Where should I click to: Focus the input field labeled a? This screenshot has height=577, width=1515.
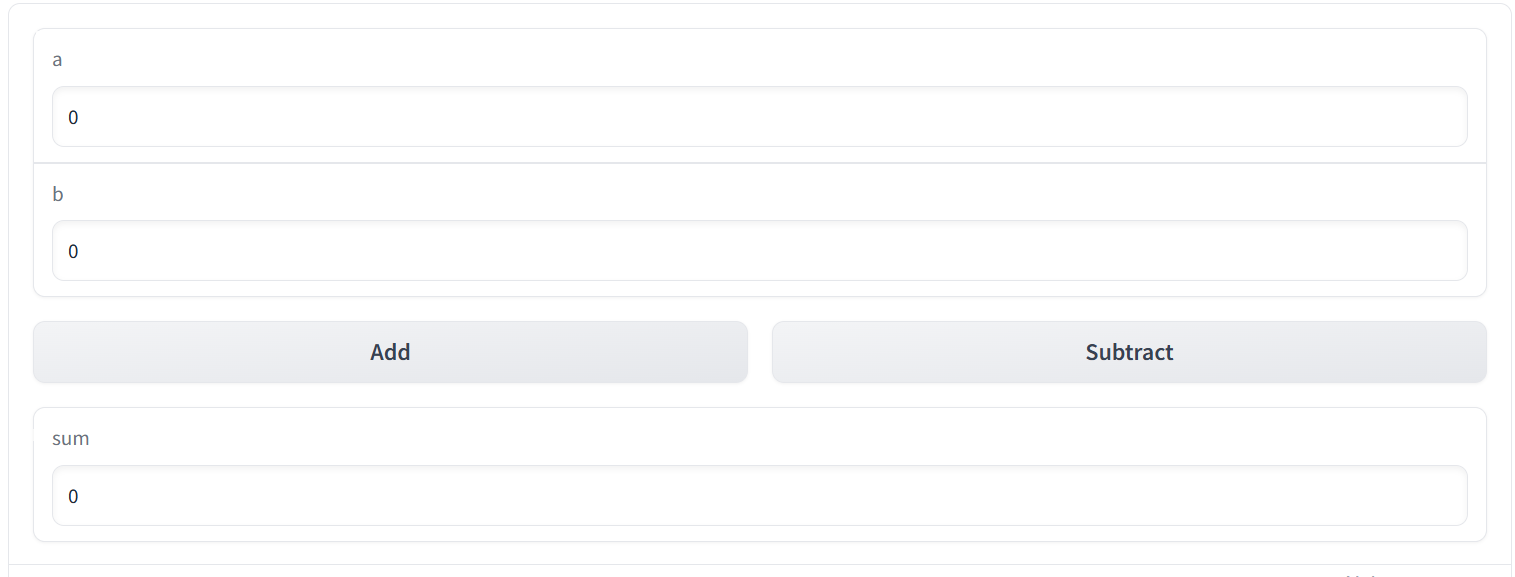(x=759, y=117)
